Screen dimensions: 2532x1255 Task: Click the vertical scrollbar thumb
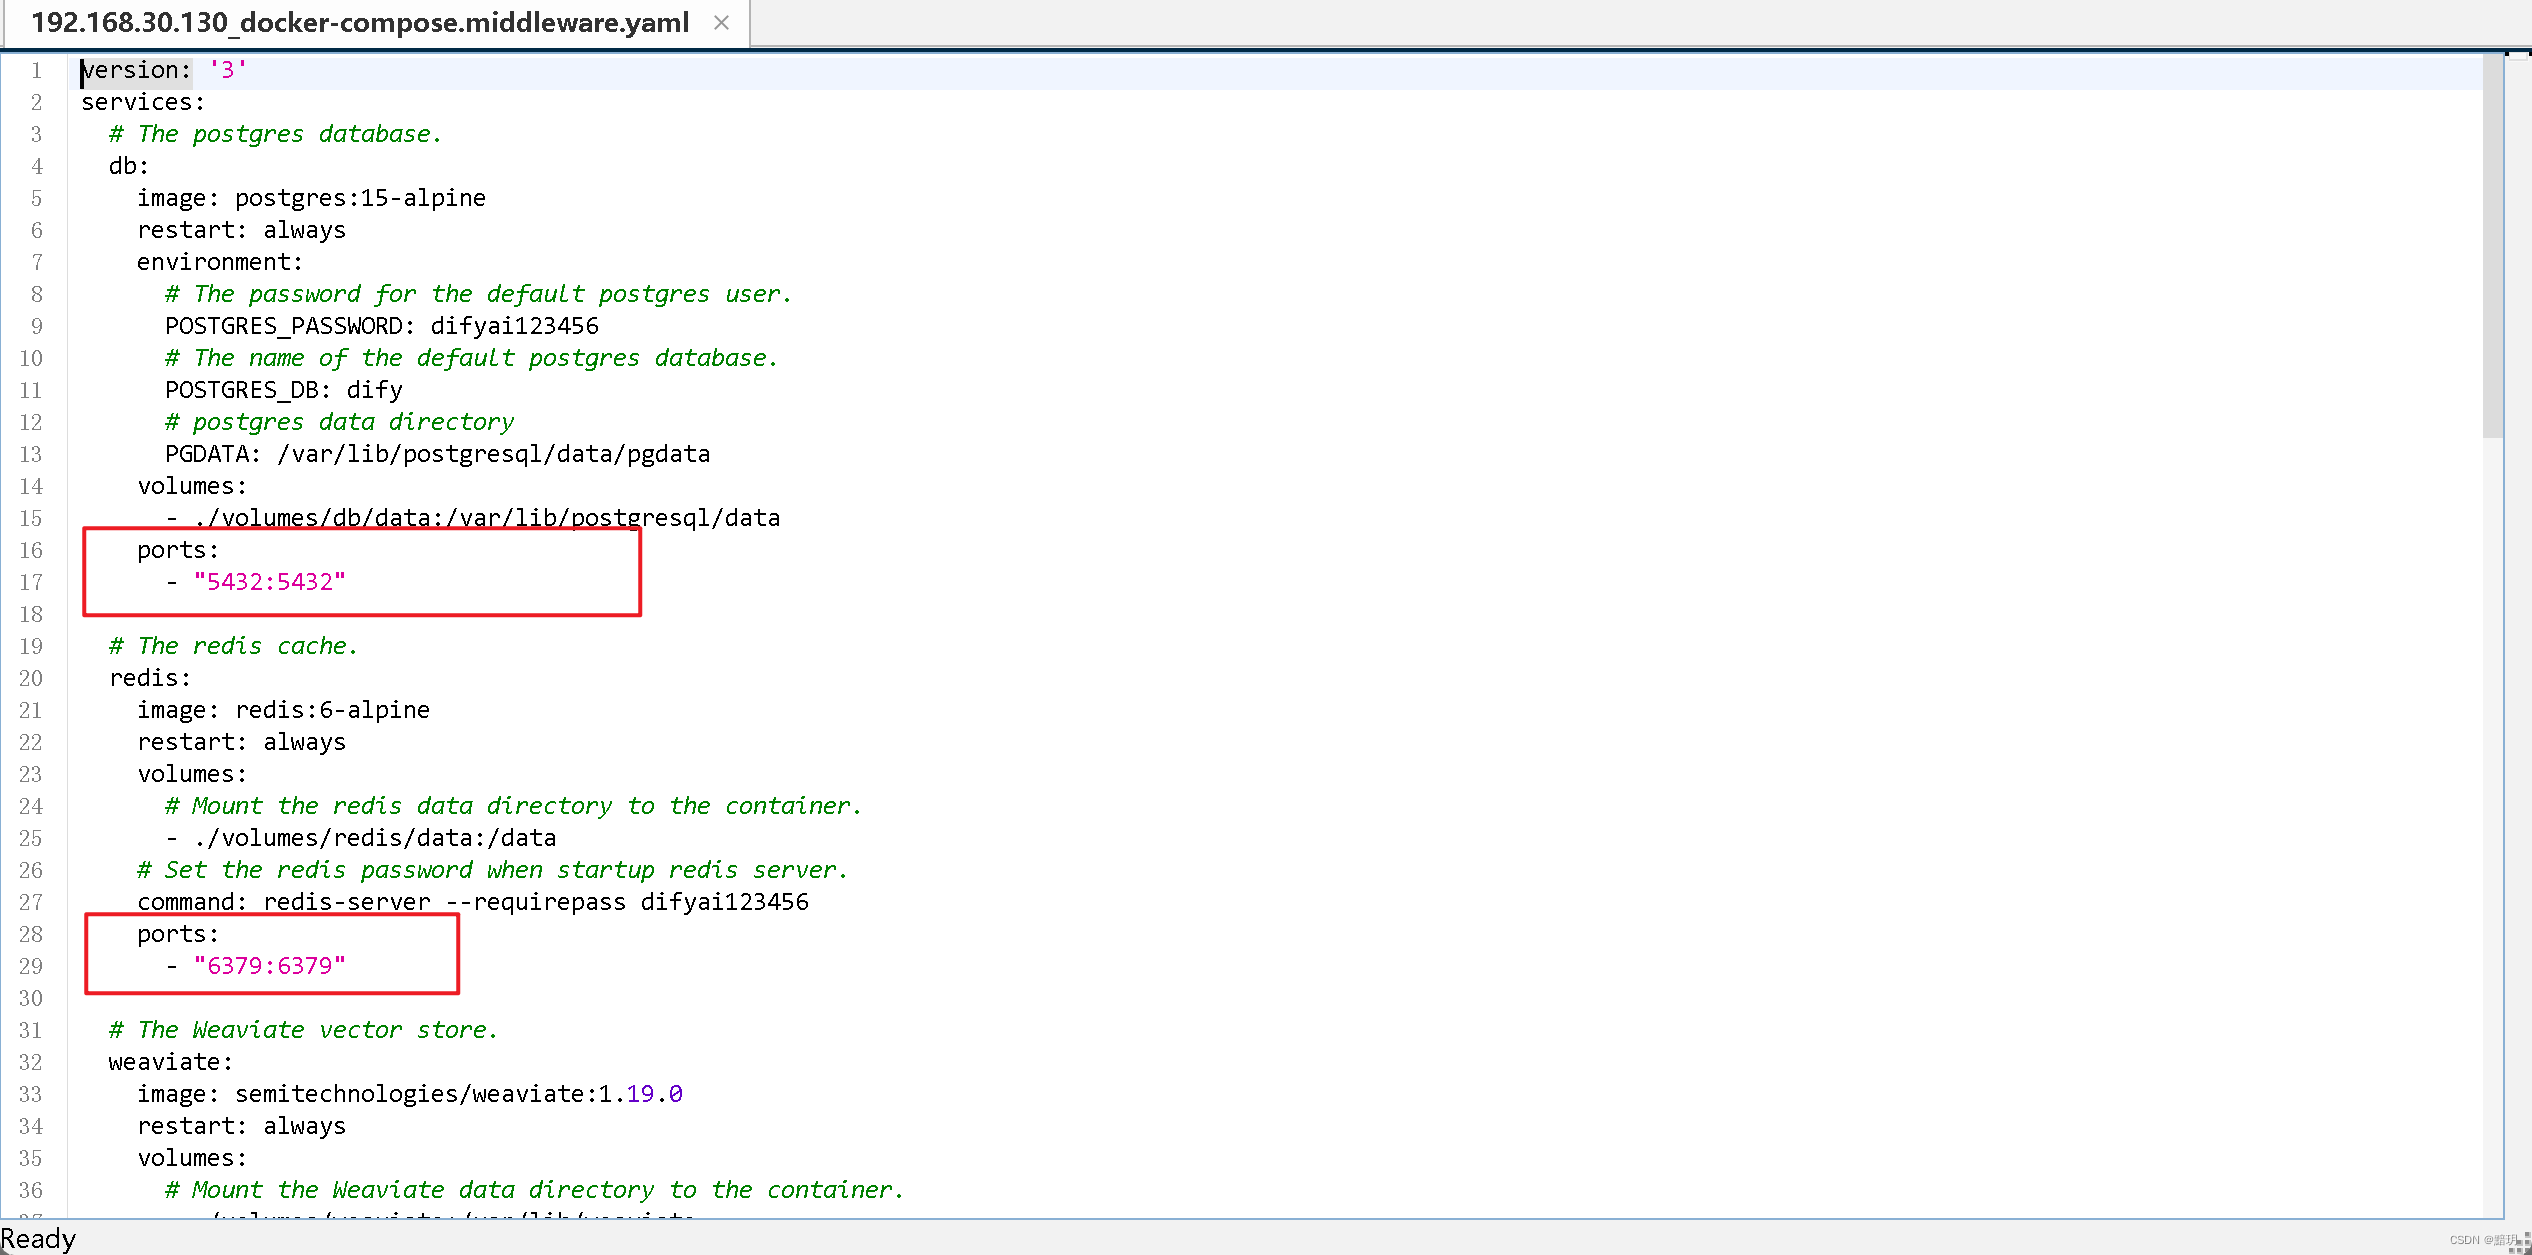click(x=2492, y=248)
